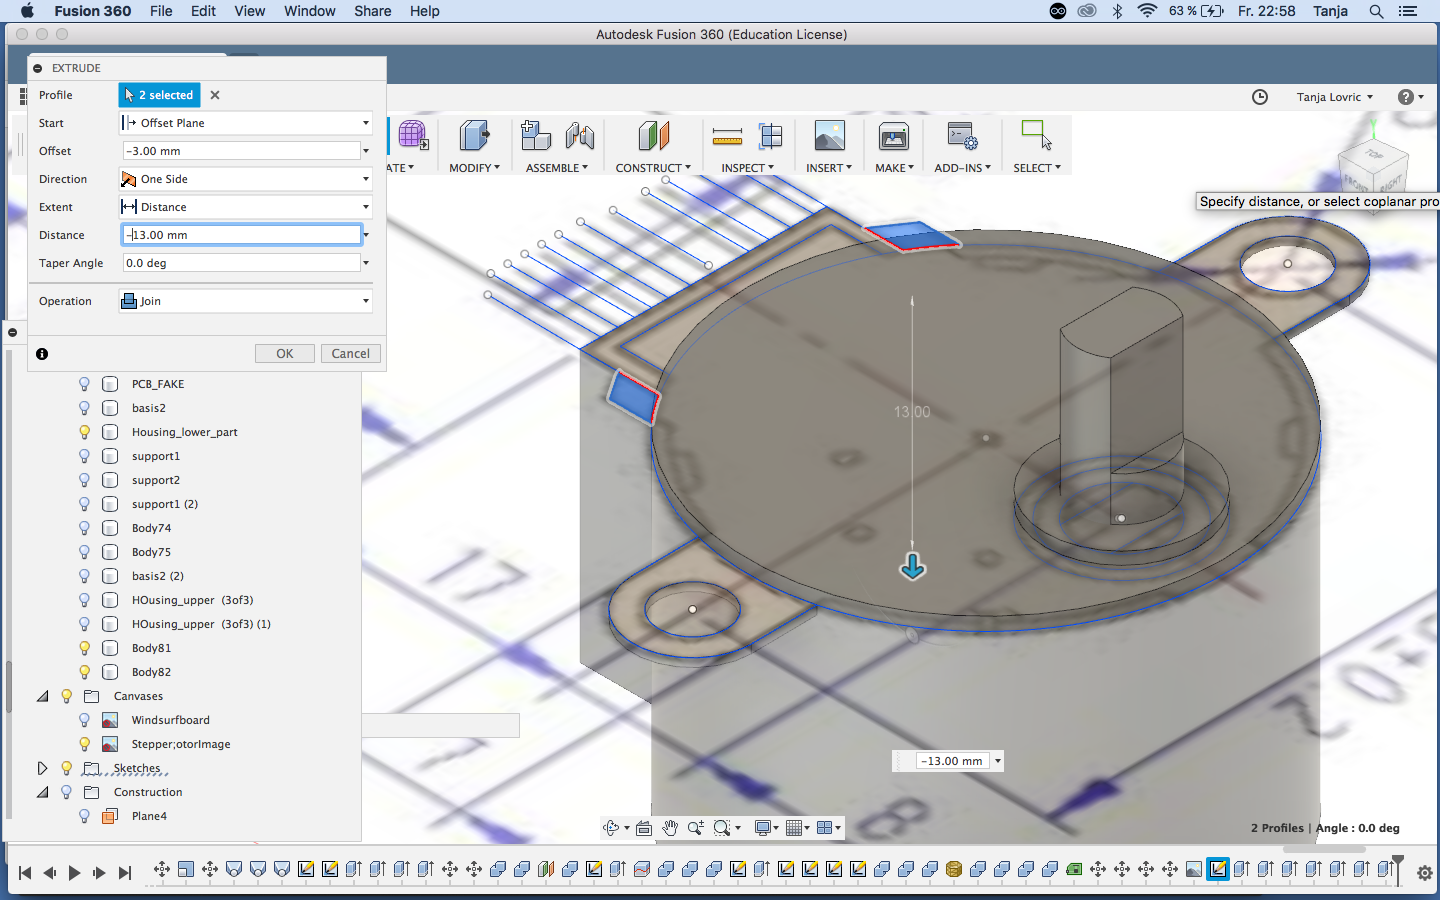This screenshot has height=900, width=1440.
Task: Select the Press Pull tool above MODIFY
Action: [x=474, y=136]
